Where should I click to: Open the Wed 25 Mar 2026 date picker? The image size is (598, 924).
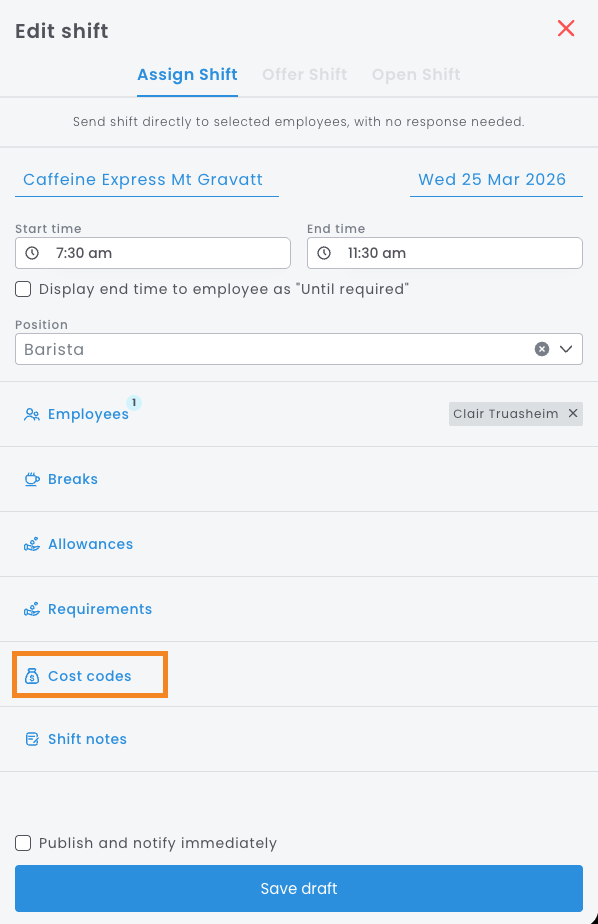click(x=496, y=180)
